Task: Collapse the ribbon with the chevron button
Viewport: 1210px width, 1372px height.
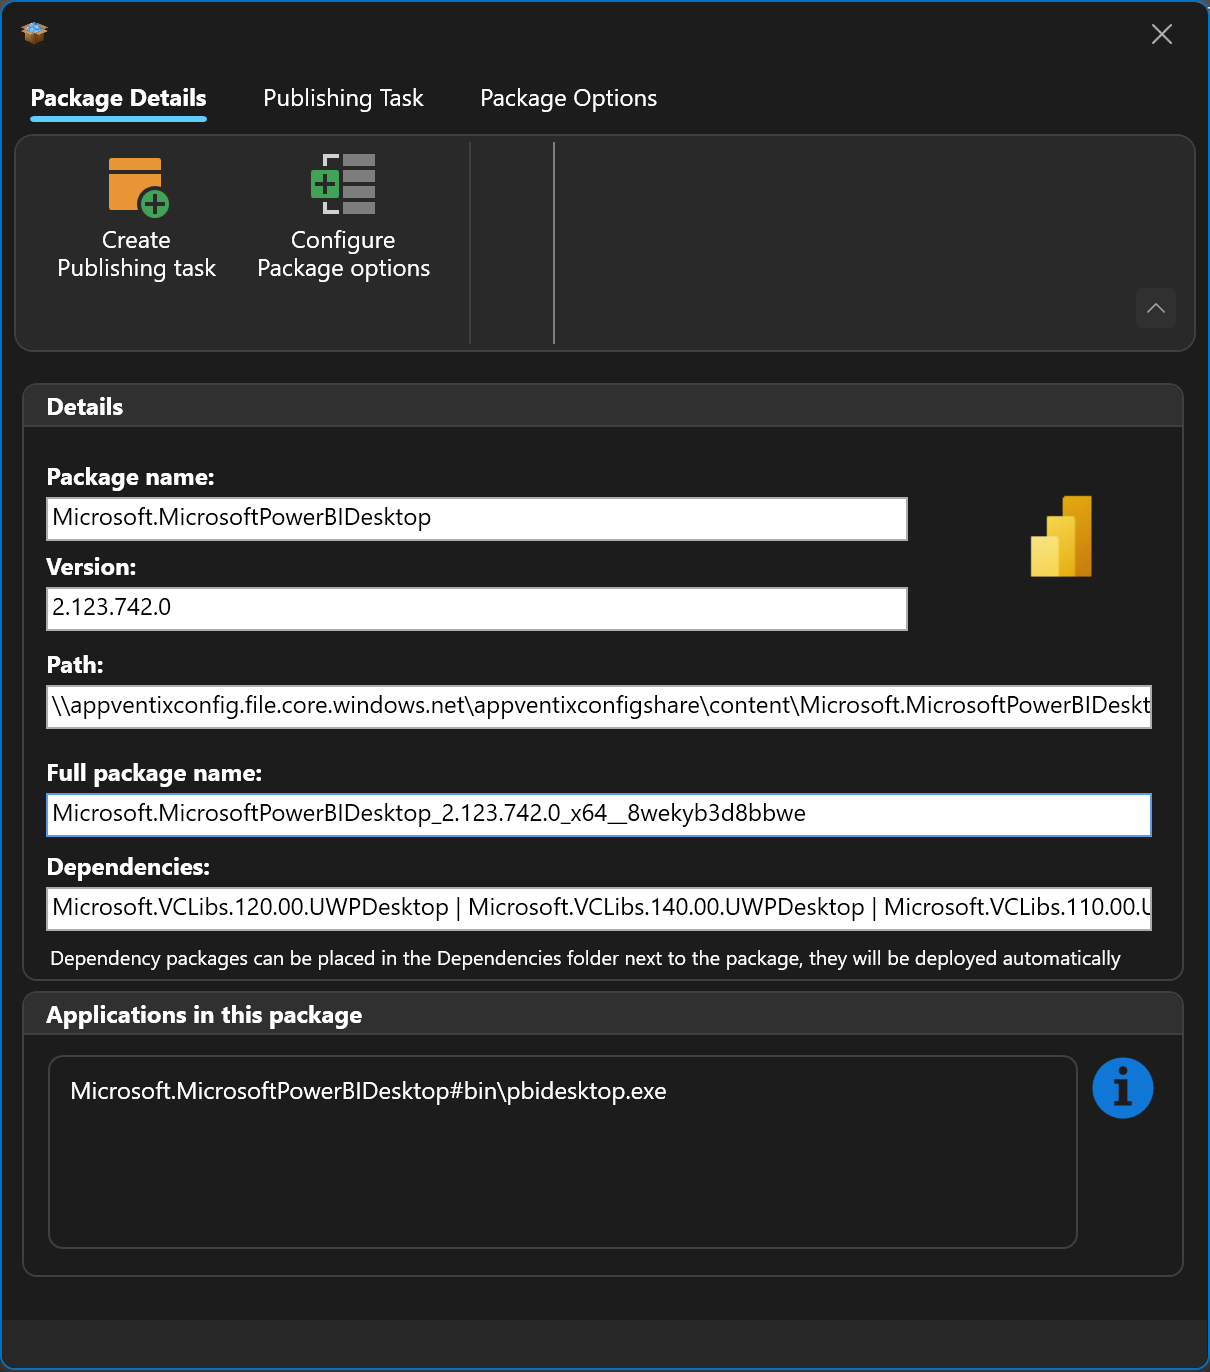Action: [x=1156, y=308]
